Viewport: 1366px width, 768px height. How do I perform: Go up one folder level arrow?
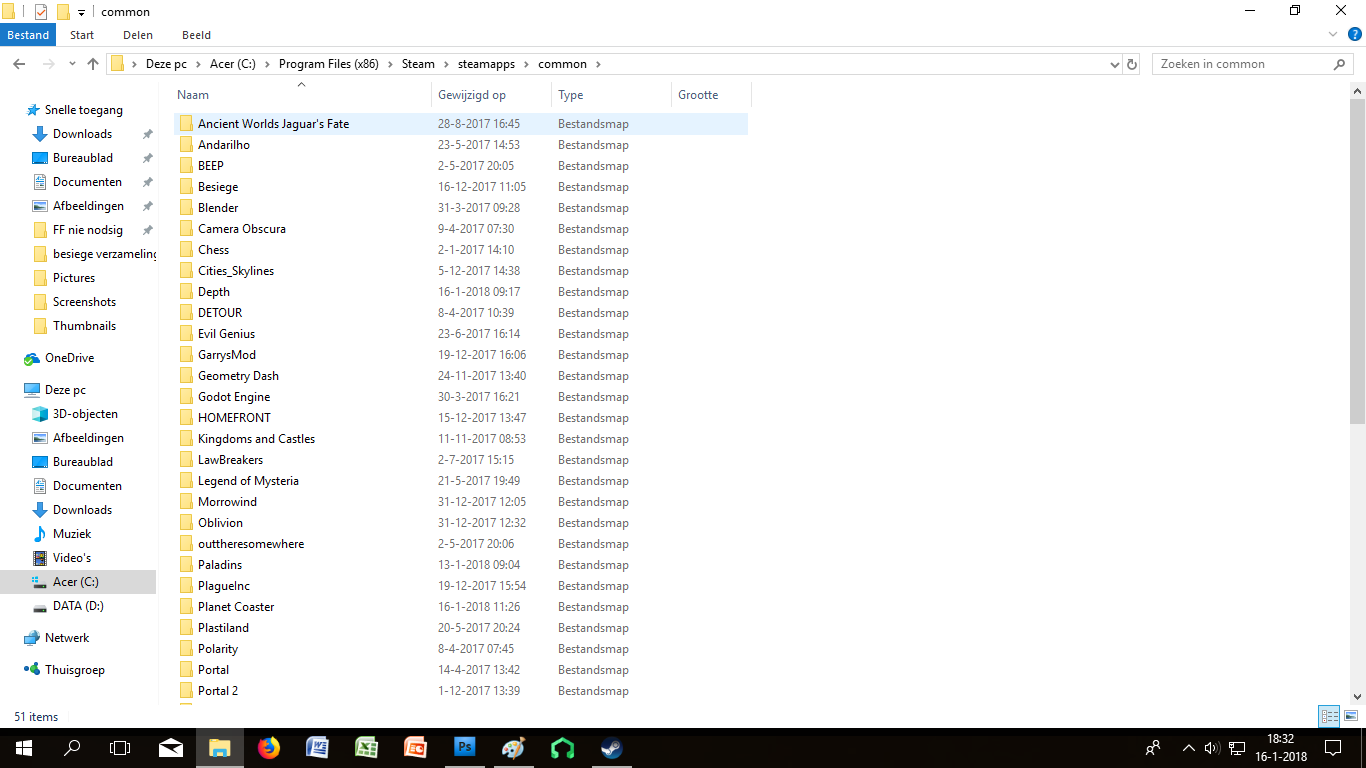coord(93,64)
